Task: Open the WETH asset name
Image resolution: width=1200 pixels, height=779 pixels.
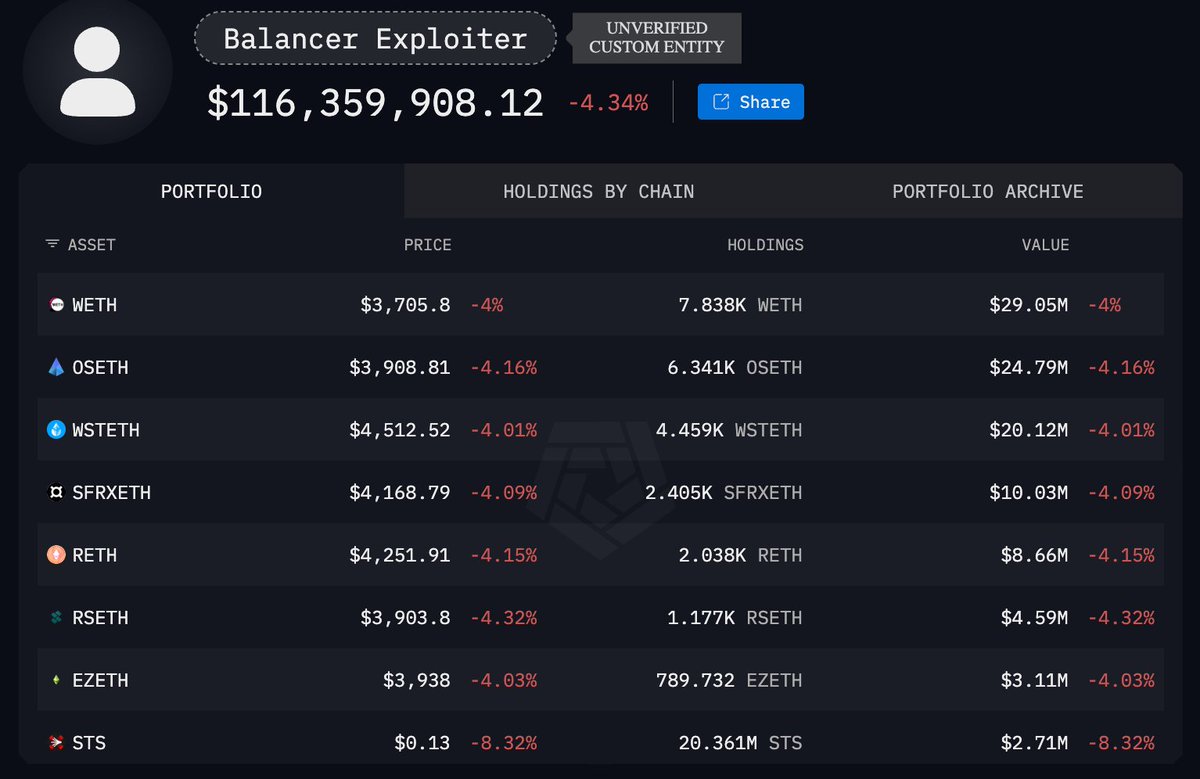Action: click(x=95, y=305)
